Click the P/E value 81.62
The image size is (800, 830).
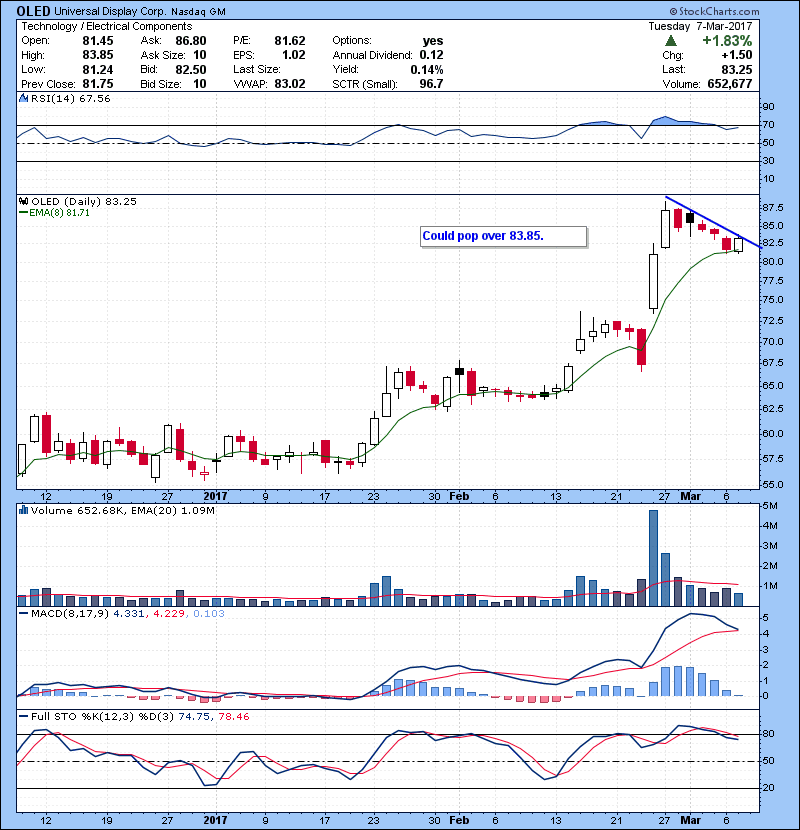(290, 41)
